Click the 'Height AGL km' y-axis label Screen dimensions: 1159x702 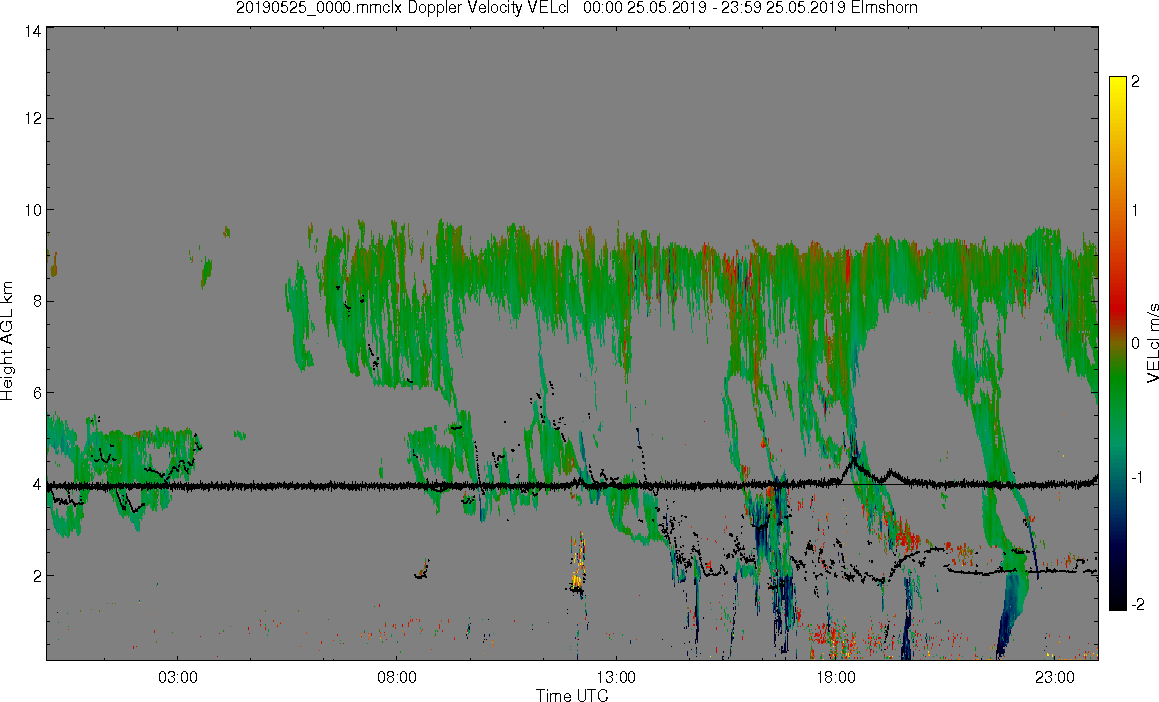7,341
